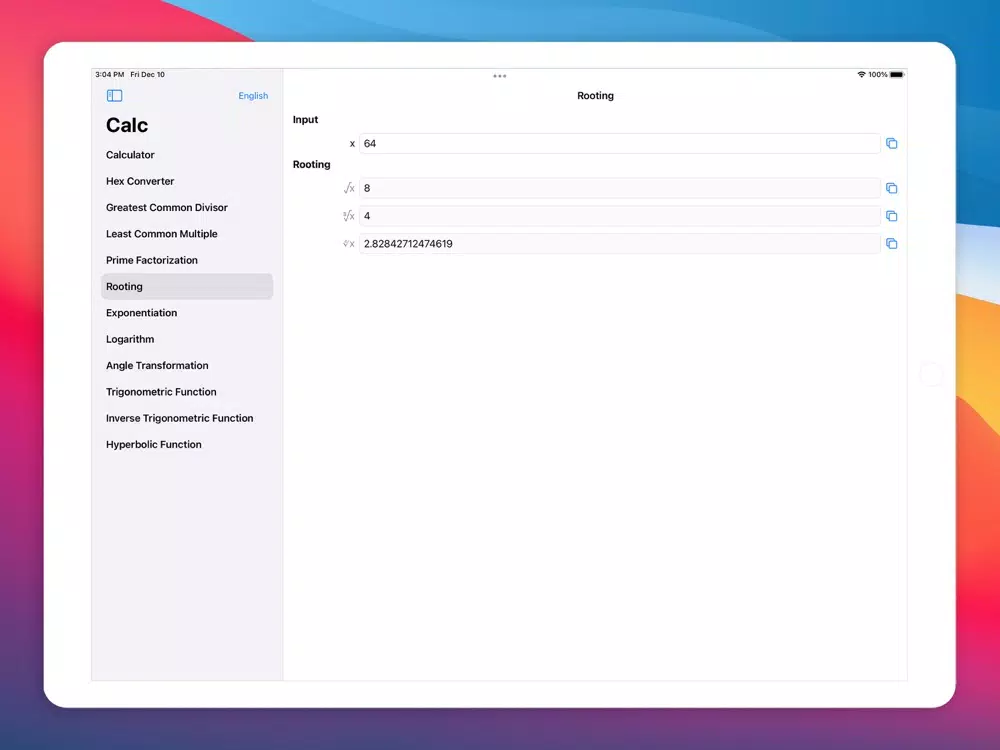
Task: Toggle the sidebar panel icon
Action: pos(115,96)
